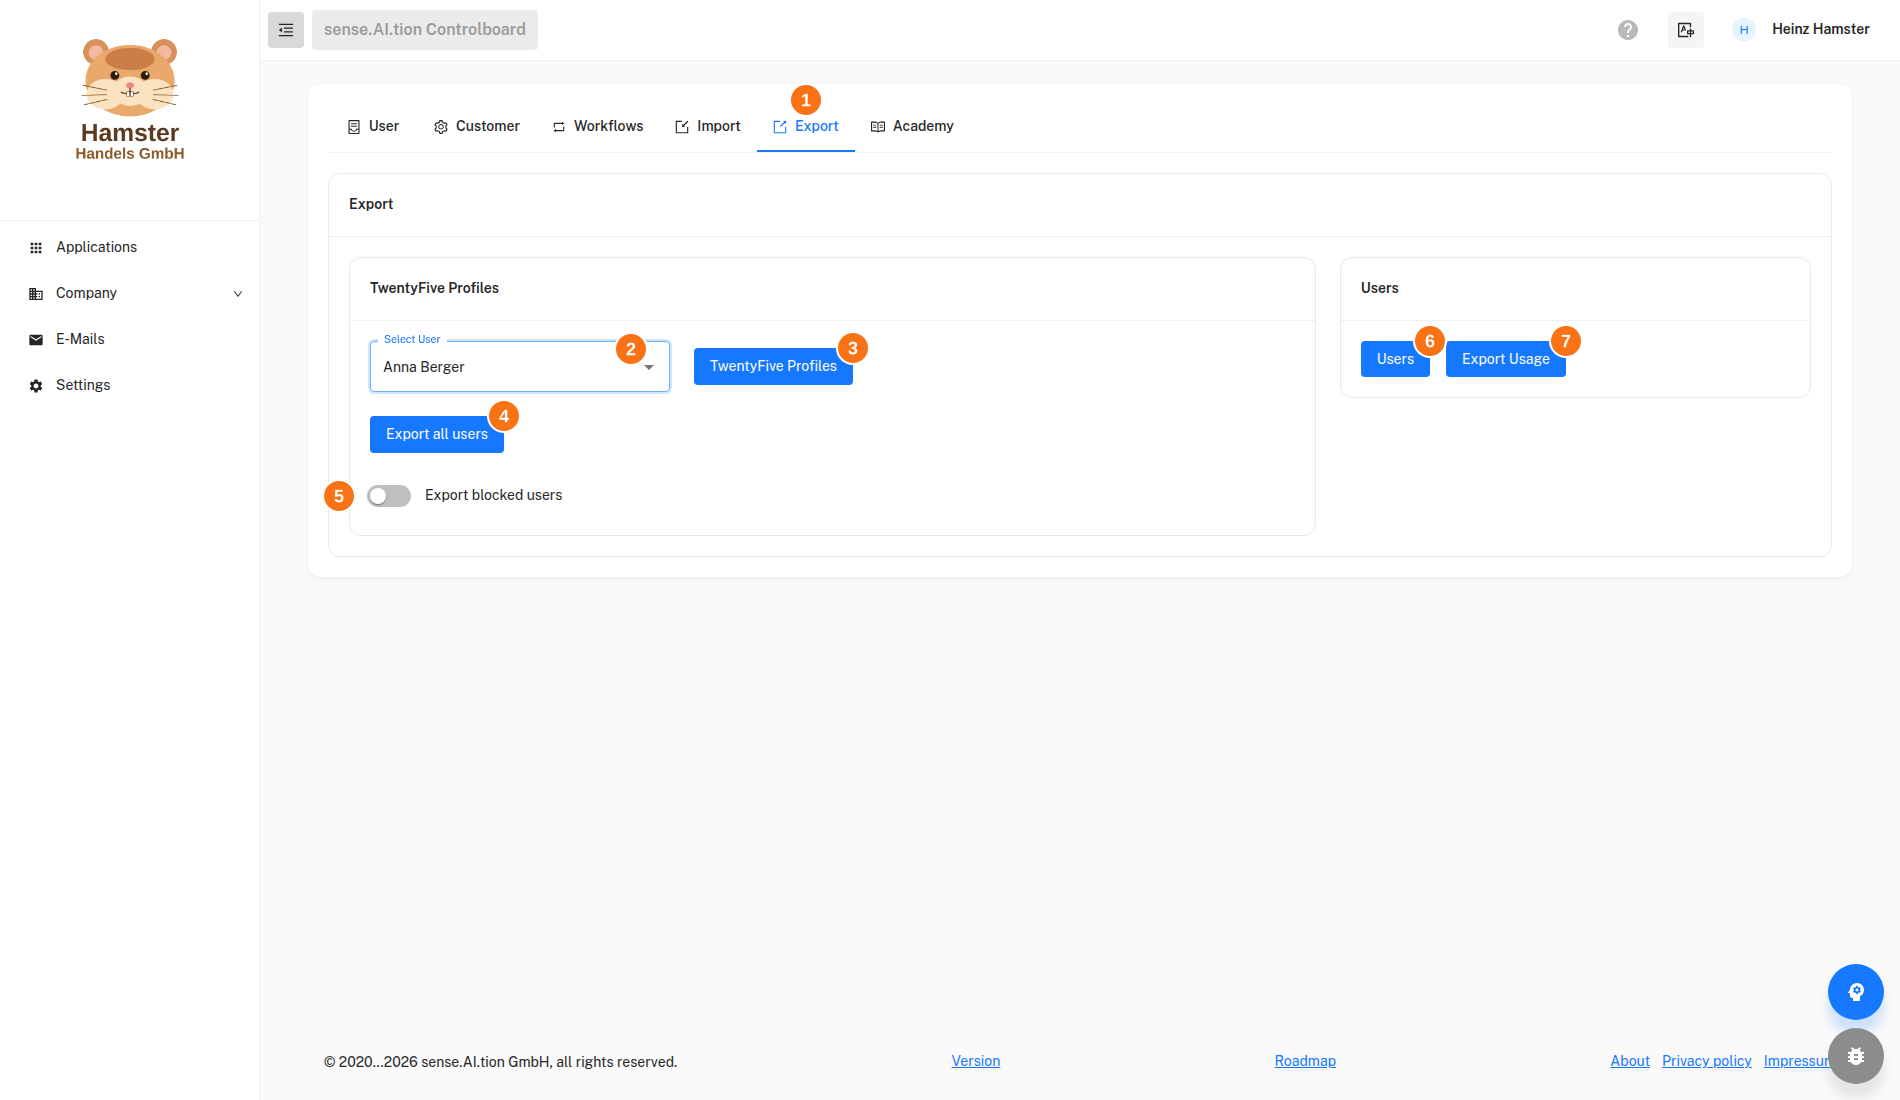The width and height of the screenshot is (1900, 1100).
Task: Click the Export Usage button
Action: pyautogui.click(x=1506, y=360)
